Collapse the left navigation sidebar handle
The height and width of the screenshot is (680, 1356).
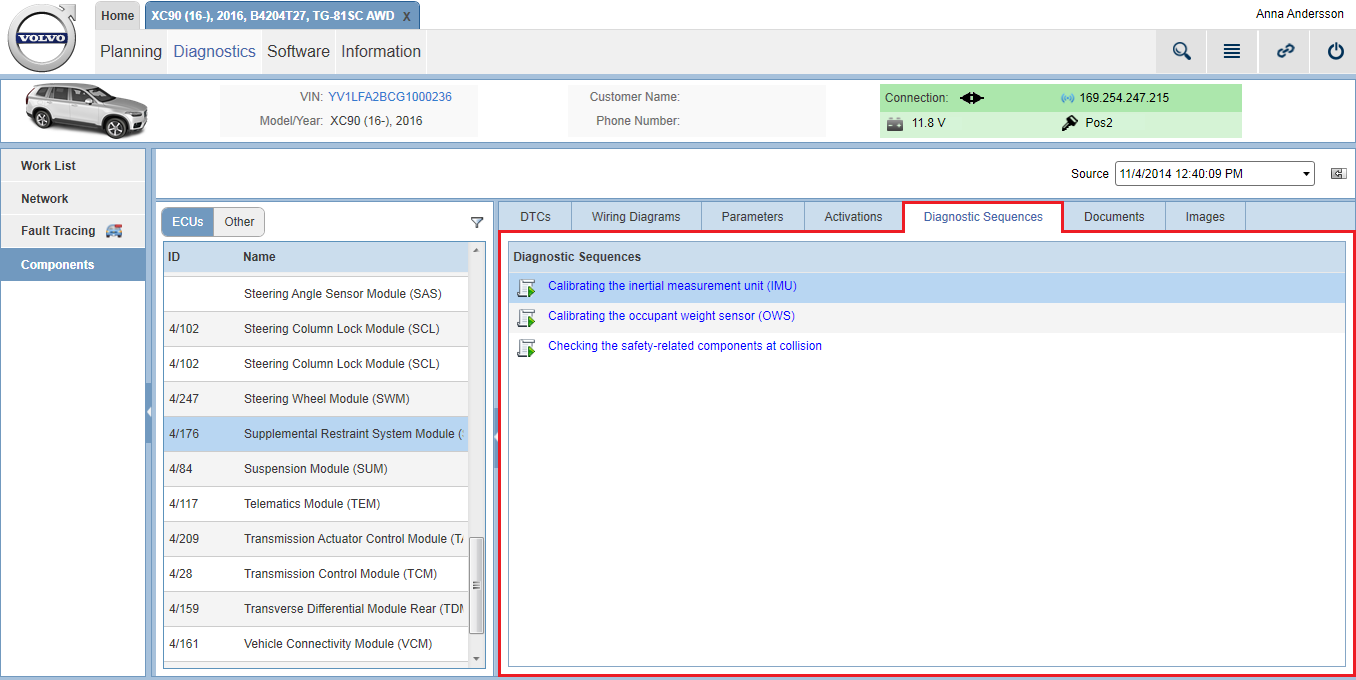[x=148, y=412]
